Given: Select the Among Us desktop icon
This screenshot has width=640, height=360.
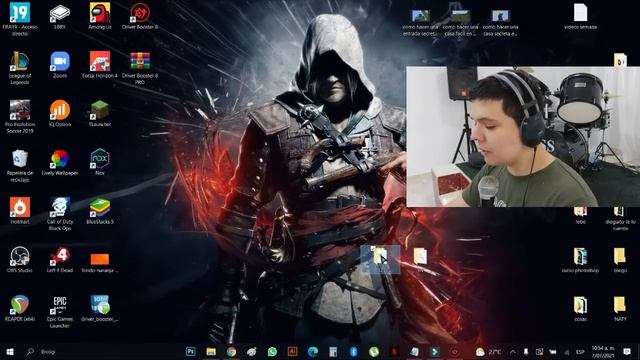Looking at the screenshot, I should pos(100,16).
